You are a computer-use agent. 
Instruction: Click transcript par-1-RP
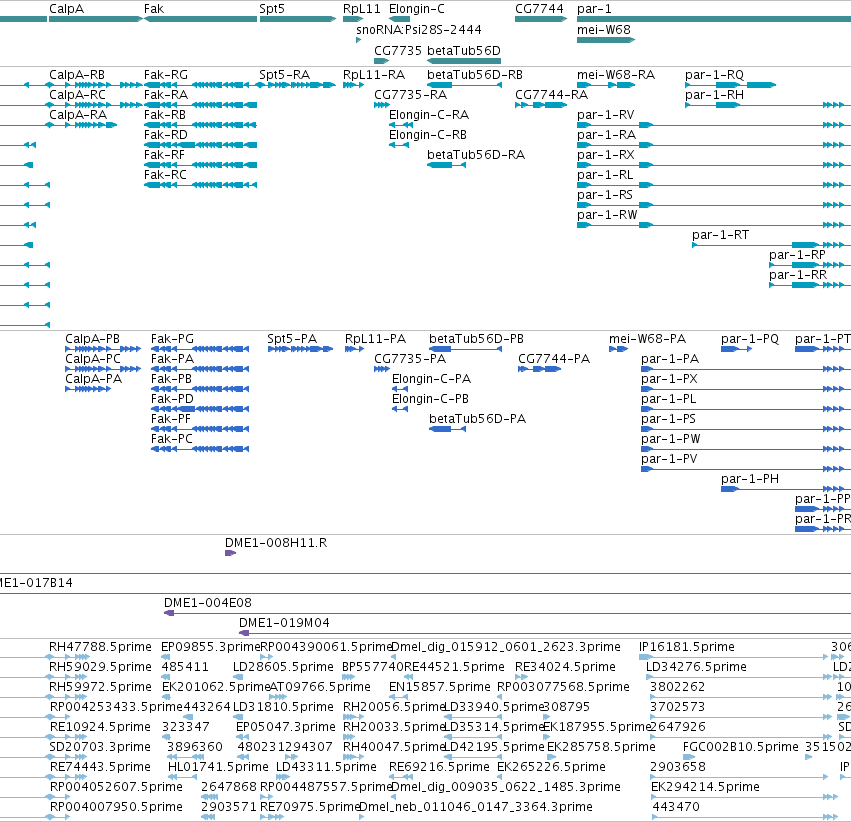[x=810, y=265]
